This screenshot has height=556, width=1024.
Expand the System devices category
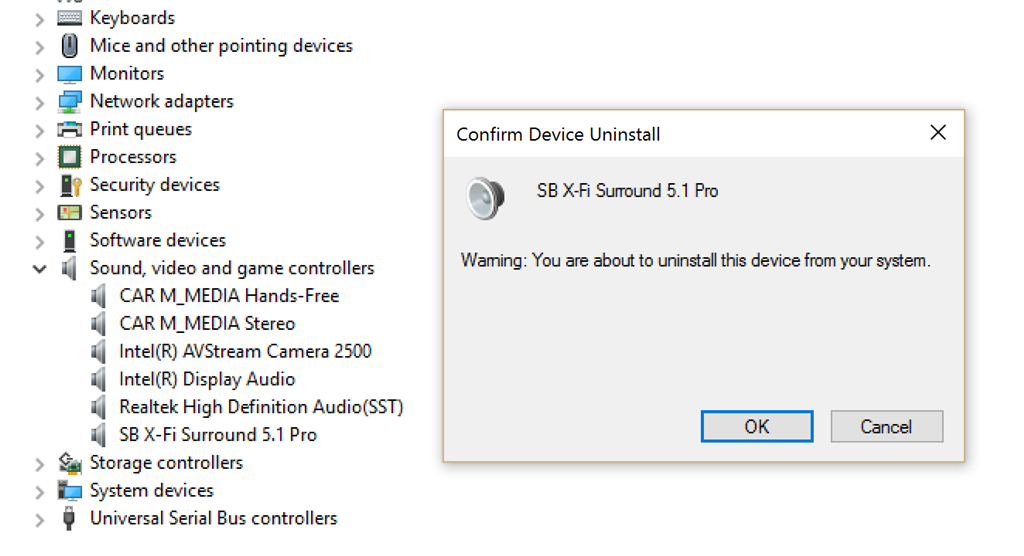39,491
